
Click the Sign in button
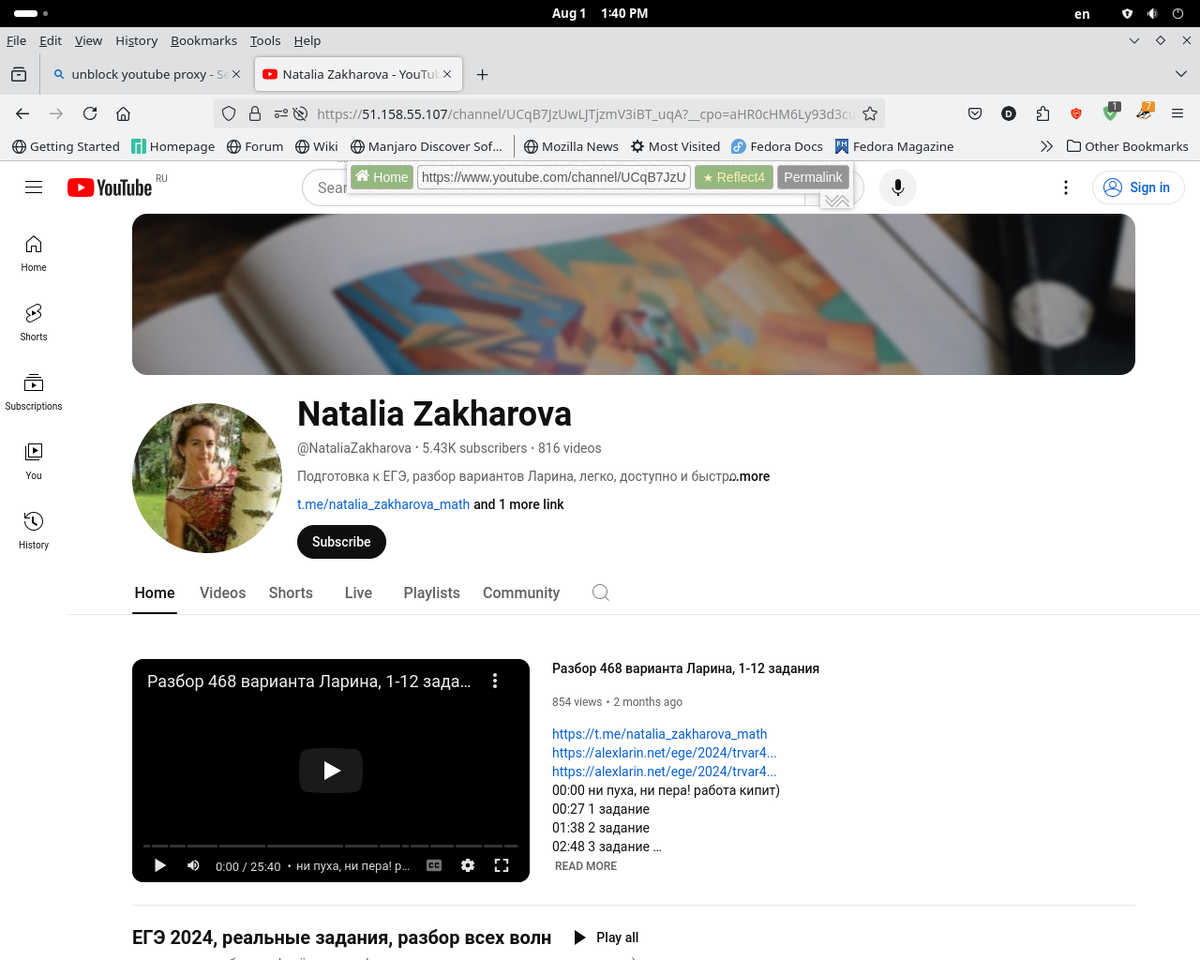tap(1138, 187)
